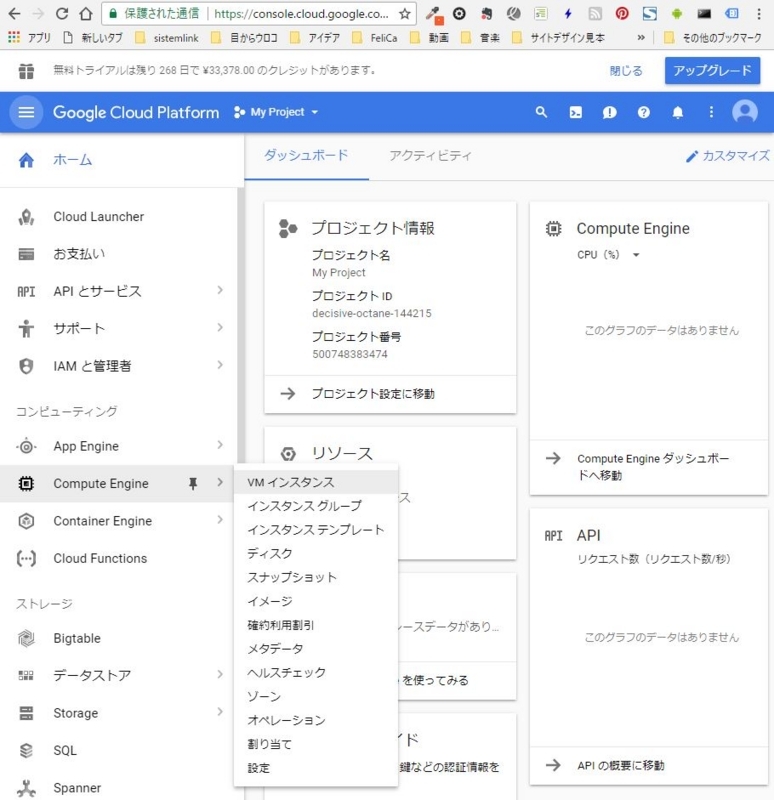The height and width of the screenshot is (800, 774).
Task: Select 設定 from submenu
Action: (316, 768)
